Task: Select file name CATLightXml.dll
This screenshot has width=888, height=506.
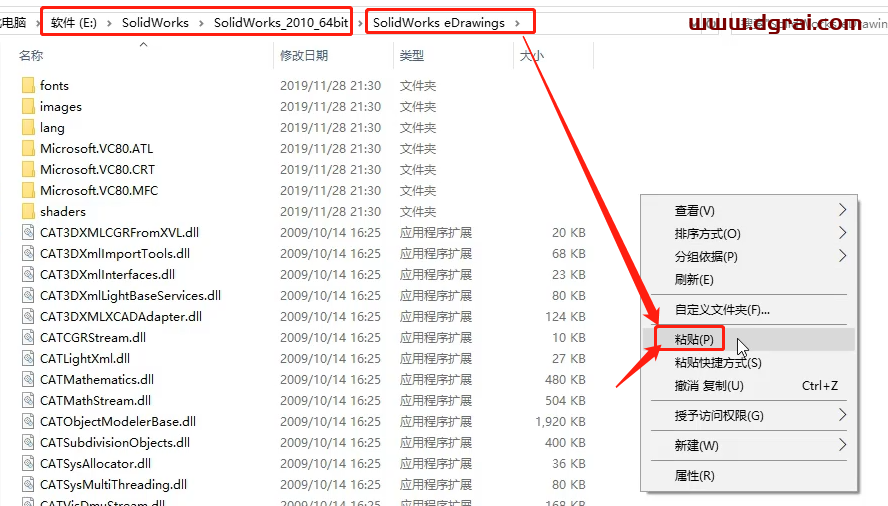Action: (x=85, y=358)
